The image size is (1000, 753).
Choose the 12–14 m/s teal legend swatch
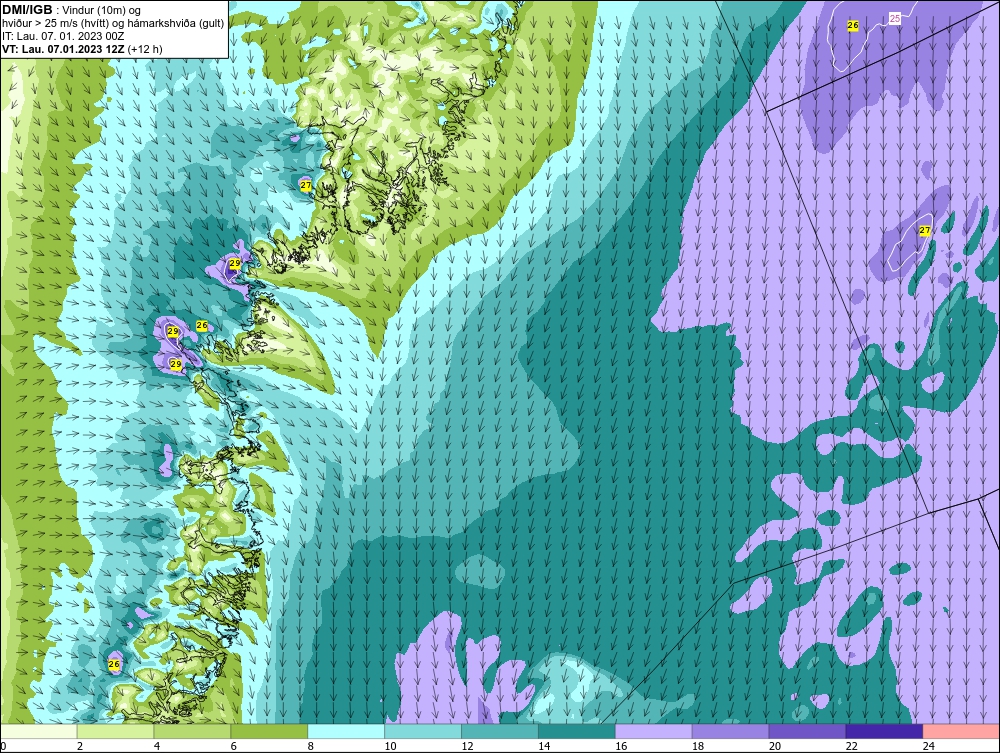(500, 731)
